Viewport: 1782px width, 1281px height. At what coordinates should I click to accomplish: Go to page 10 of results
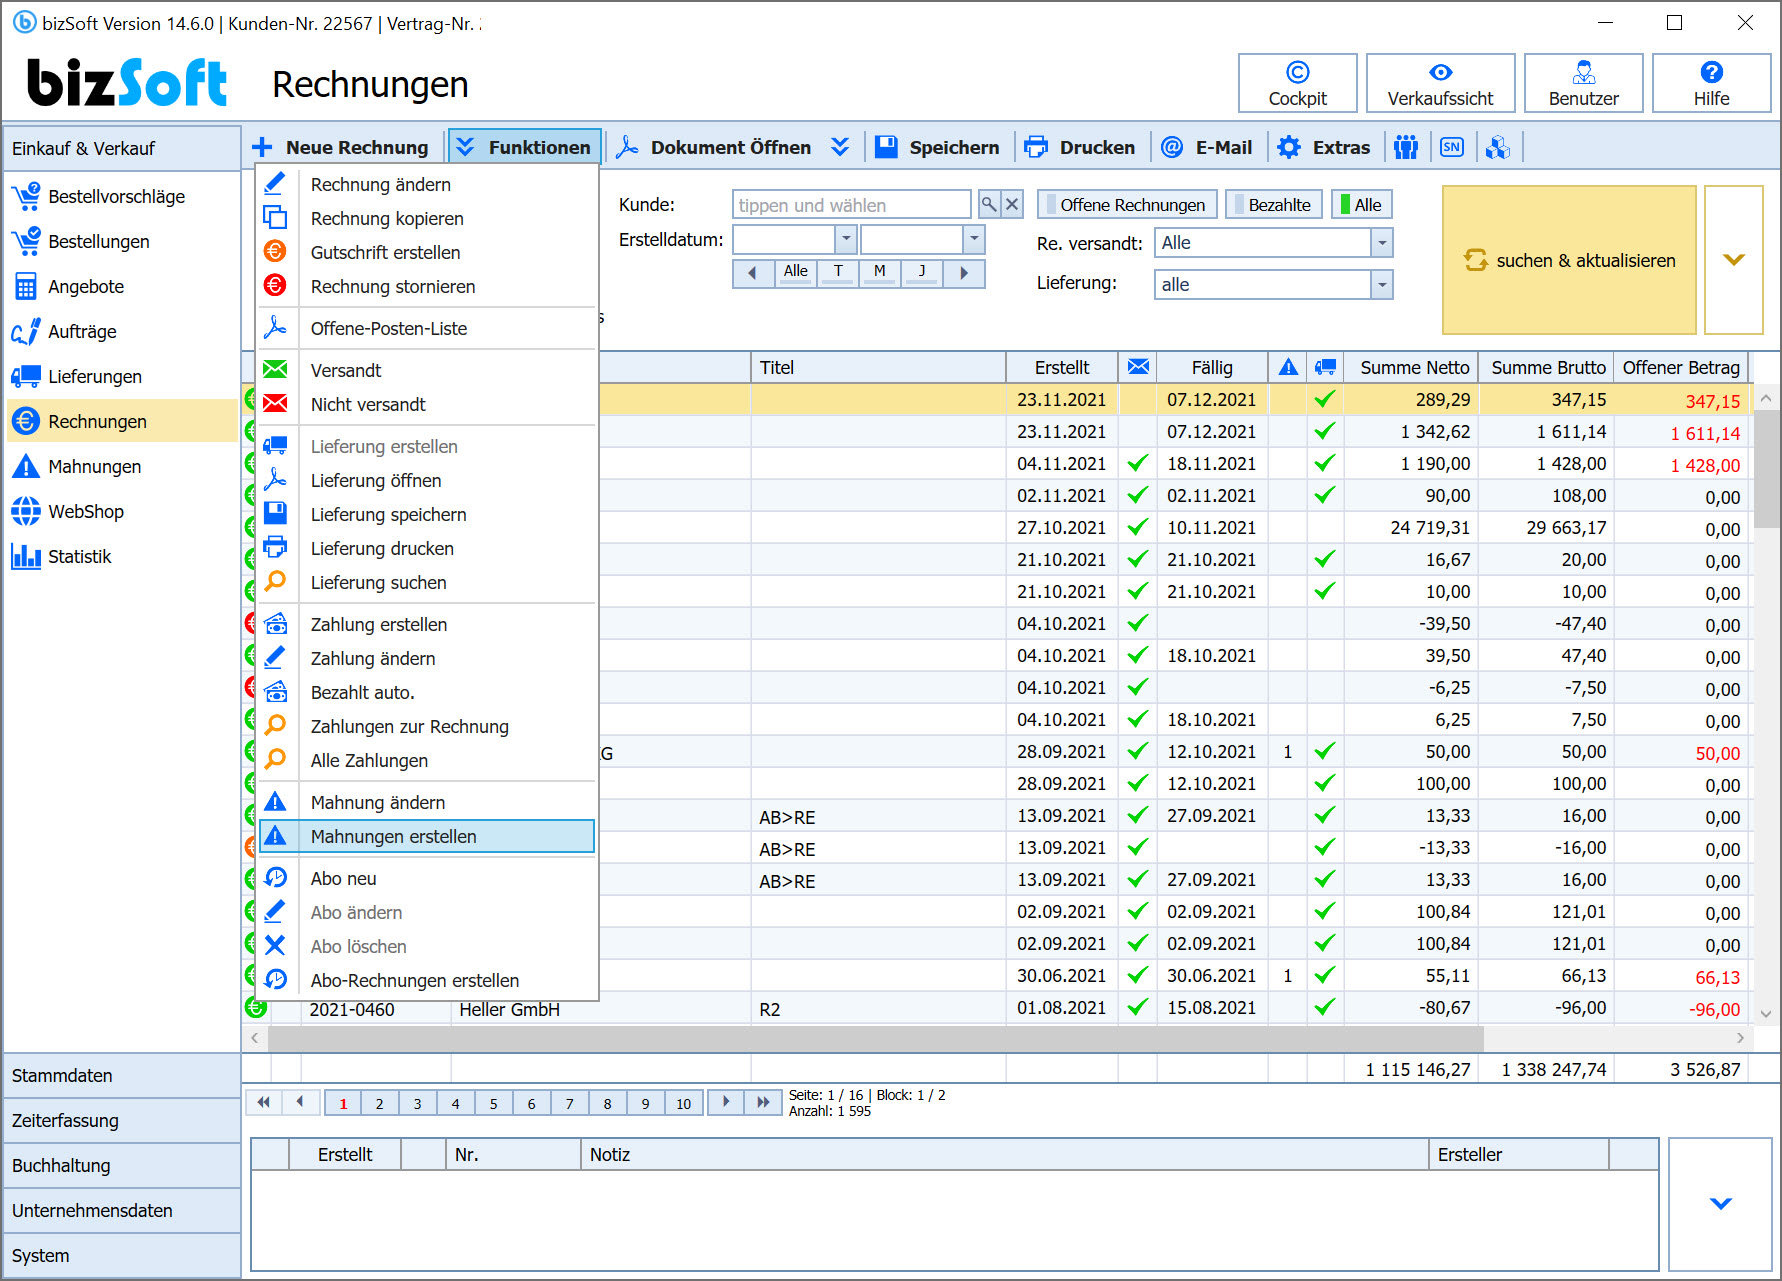click(x=684, y=1104)
